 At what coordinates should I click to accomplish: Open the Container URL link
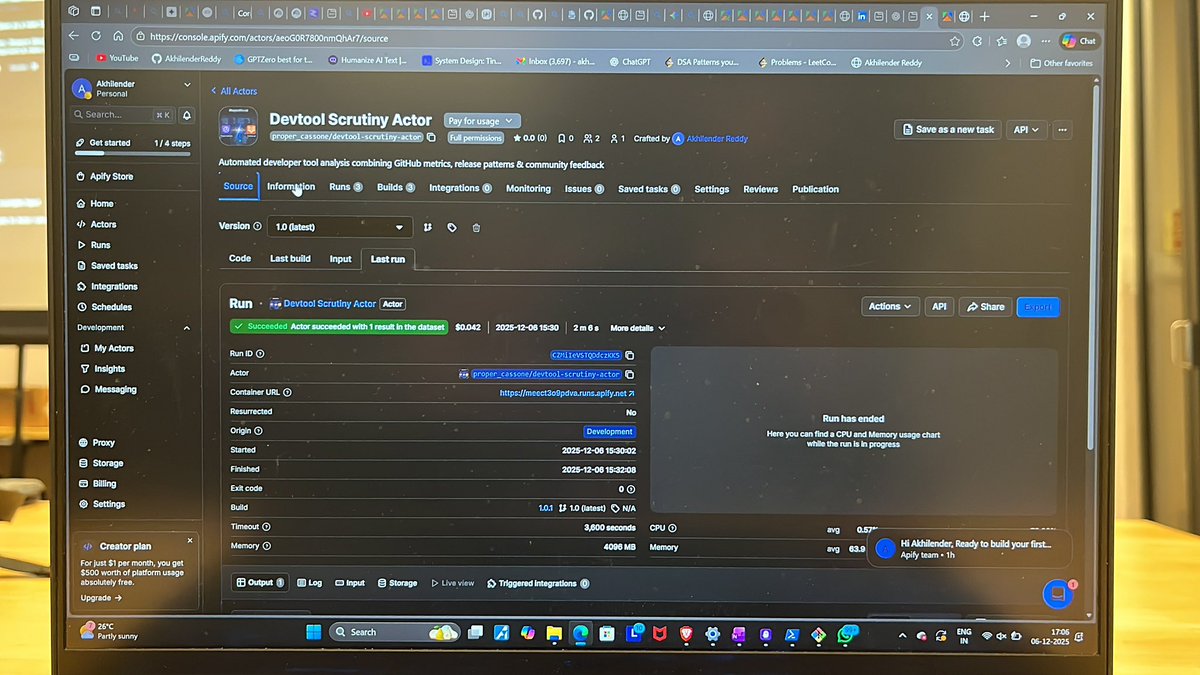(567, 393)
